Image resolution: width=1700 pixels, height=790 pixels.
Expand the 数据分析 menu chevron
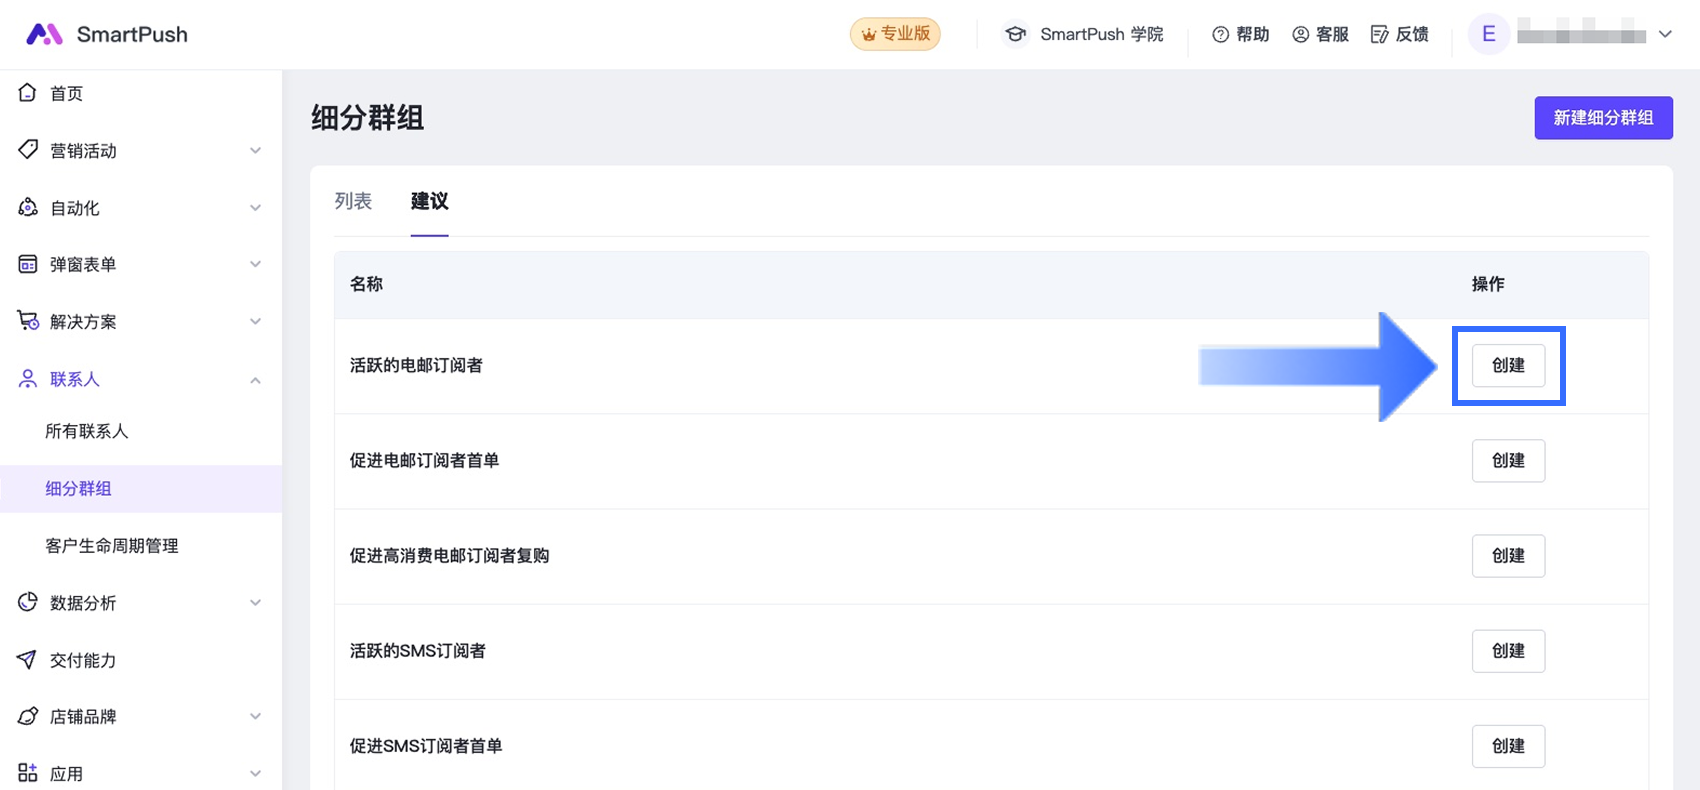255,603
